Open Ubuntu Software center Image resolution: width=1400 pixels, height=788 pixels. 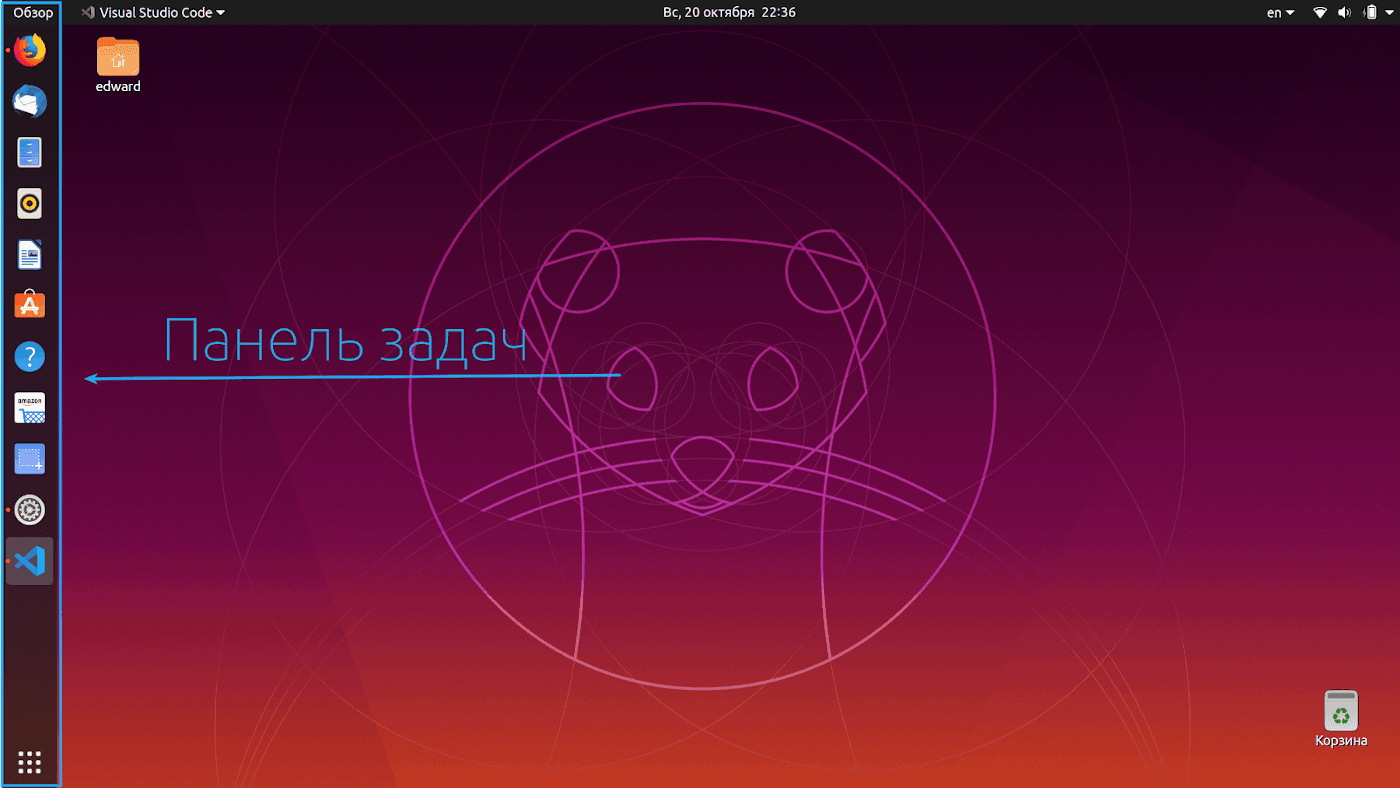pos(30,305)
